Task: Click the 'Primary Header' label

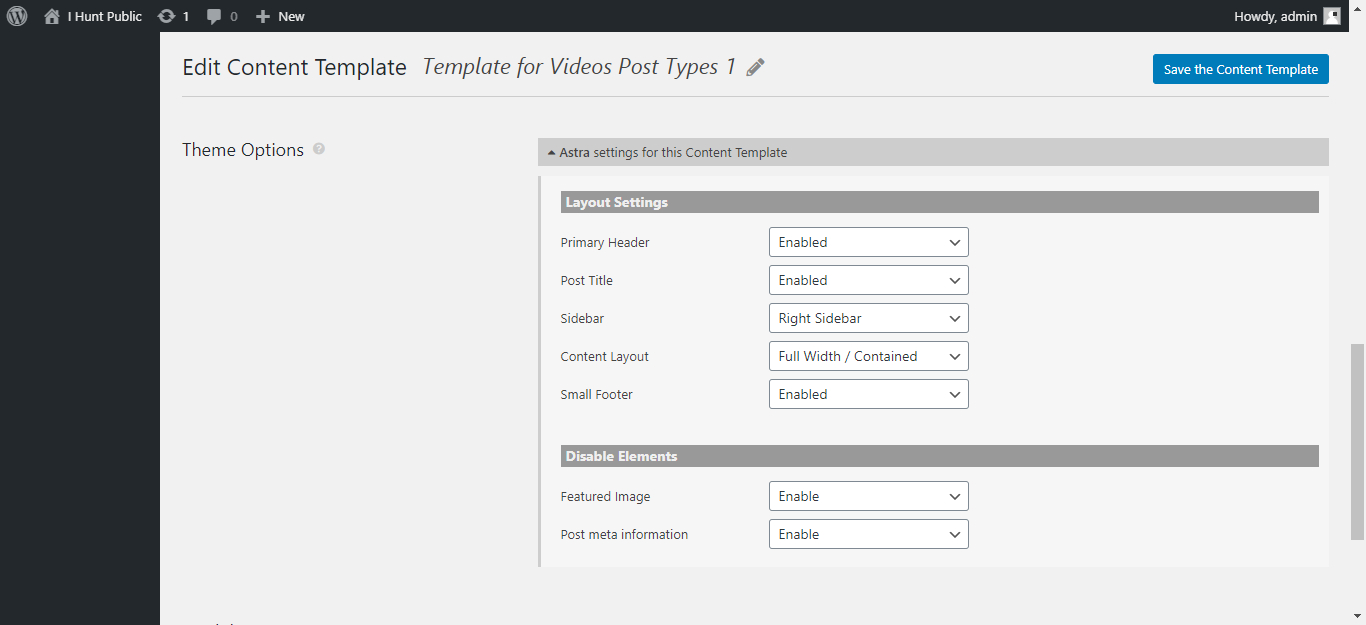Action: click(605, 242)
